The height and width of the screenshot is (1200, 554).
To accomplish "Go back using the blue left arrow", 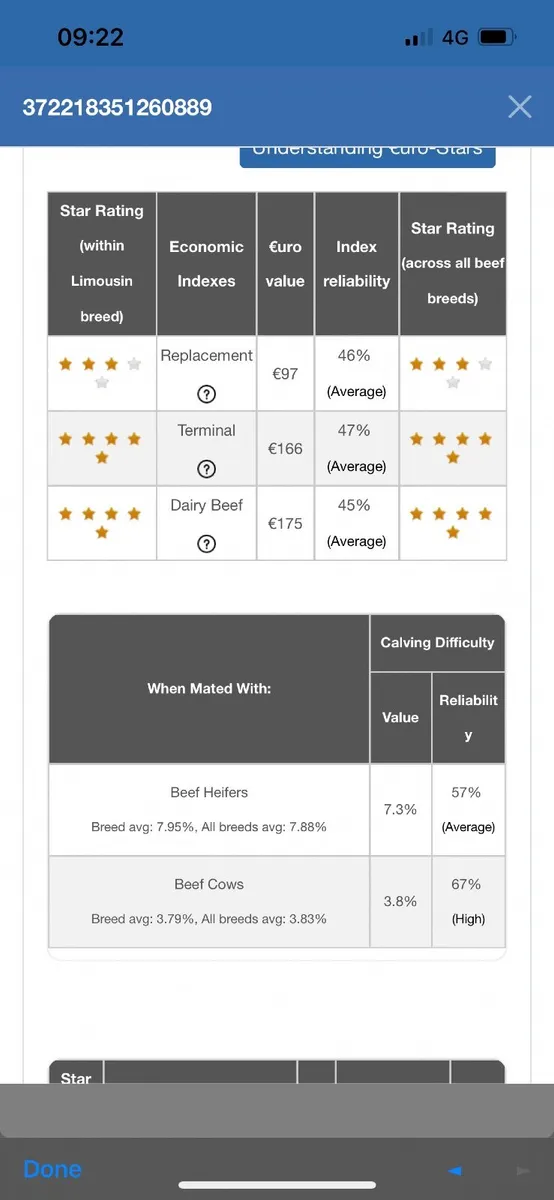I will pos(455,1170).
